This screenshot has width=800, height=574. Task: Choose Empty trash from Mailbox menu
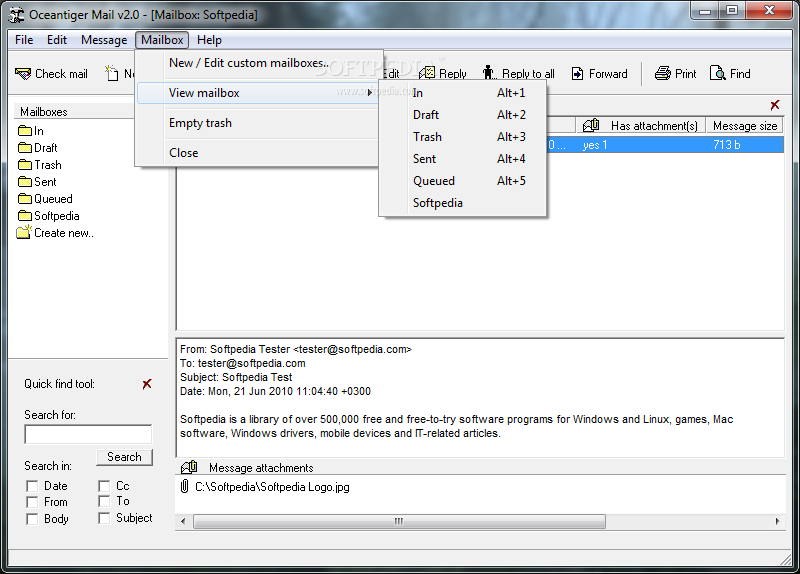point(258,123)
